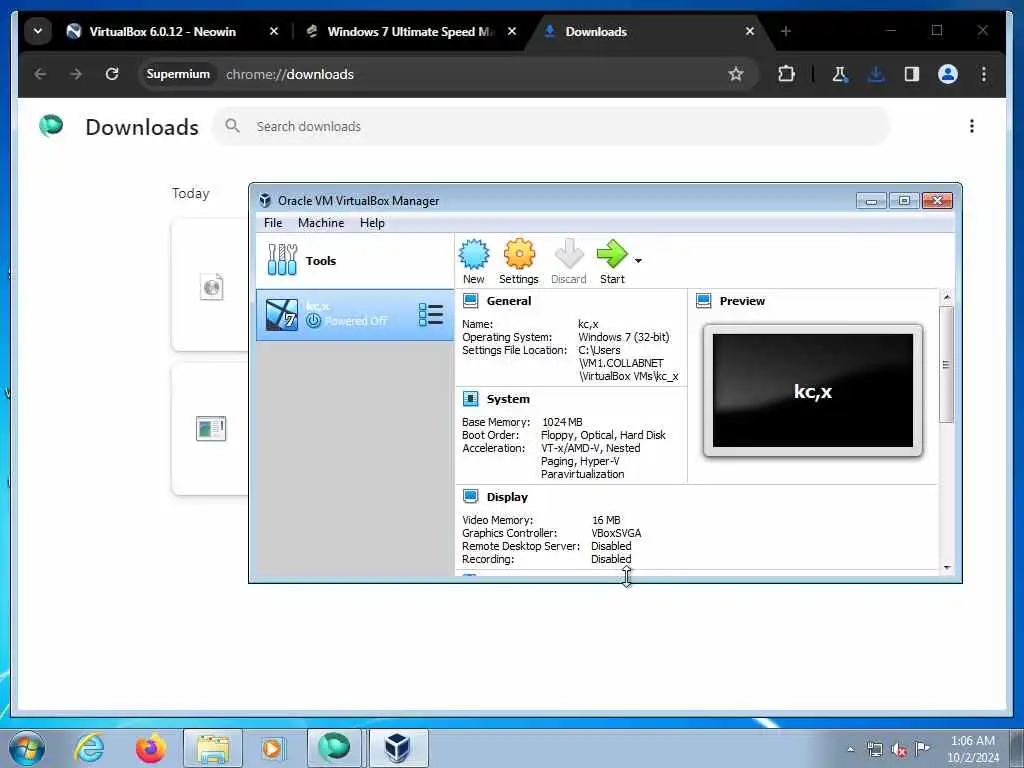The image size is (1024, 768).
Task: Switch to VirtualBox in taskbar
Action: (x=398, y=748)
